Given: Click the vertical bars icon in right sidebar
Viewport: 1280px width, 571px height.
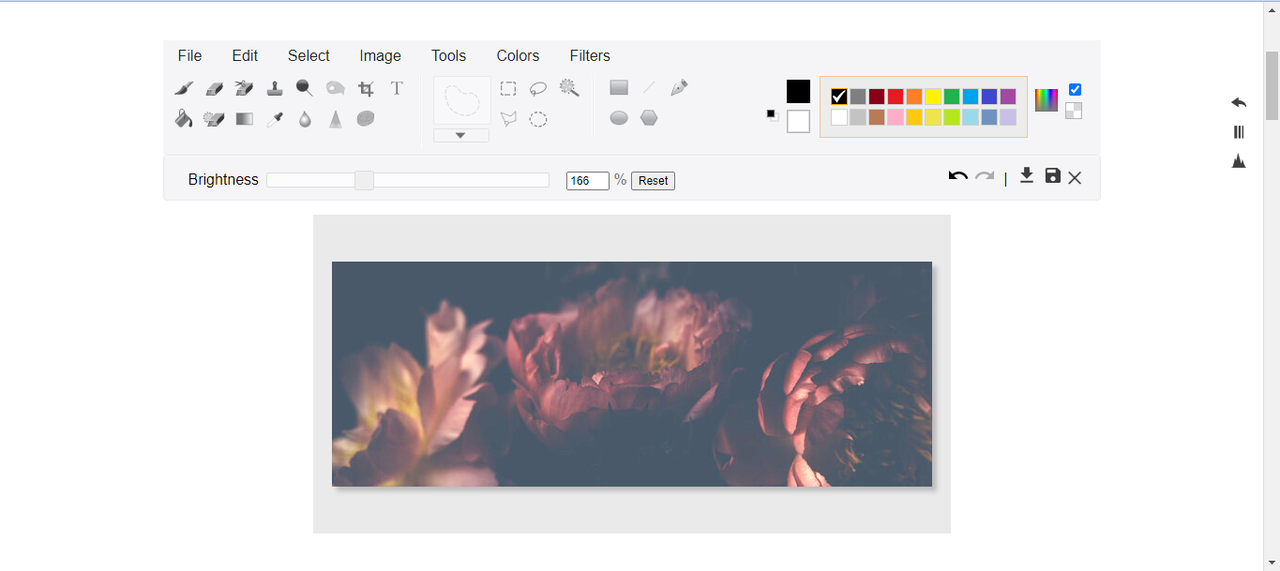Looking at the screenshot, I should [x=1239, y=132].
